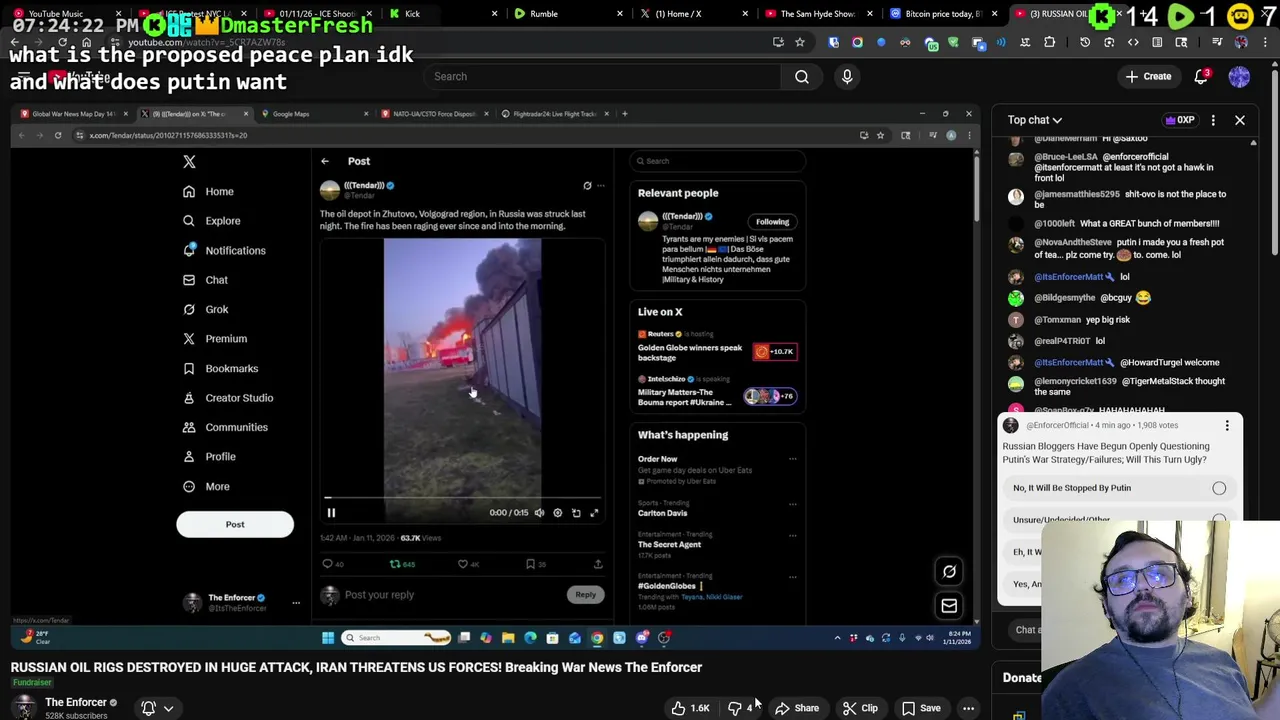The width and height of the screenshot is (1280, 720).
Task: Click the X logo in the X sidebar
Action: point(189,161)
